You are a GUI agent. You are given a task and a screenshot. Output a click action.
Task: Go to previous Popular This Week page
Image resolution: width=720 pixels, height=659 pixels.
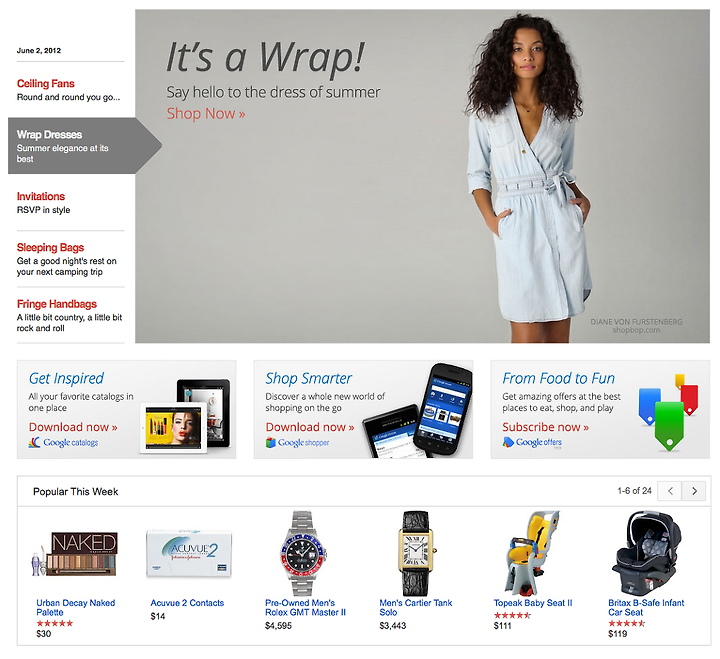(670, 491)
